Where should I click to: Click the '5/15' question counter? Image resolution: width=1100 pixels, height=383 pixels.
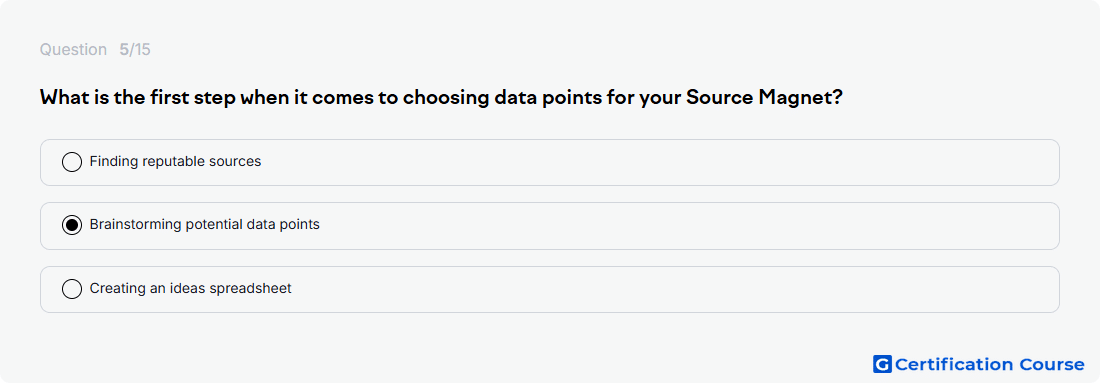point(135,50)
